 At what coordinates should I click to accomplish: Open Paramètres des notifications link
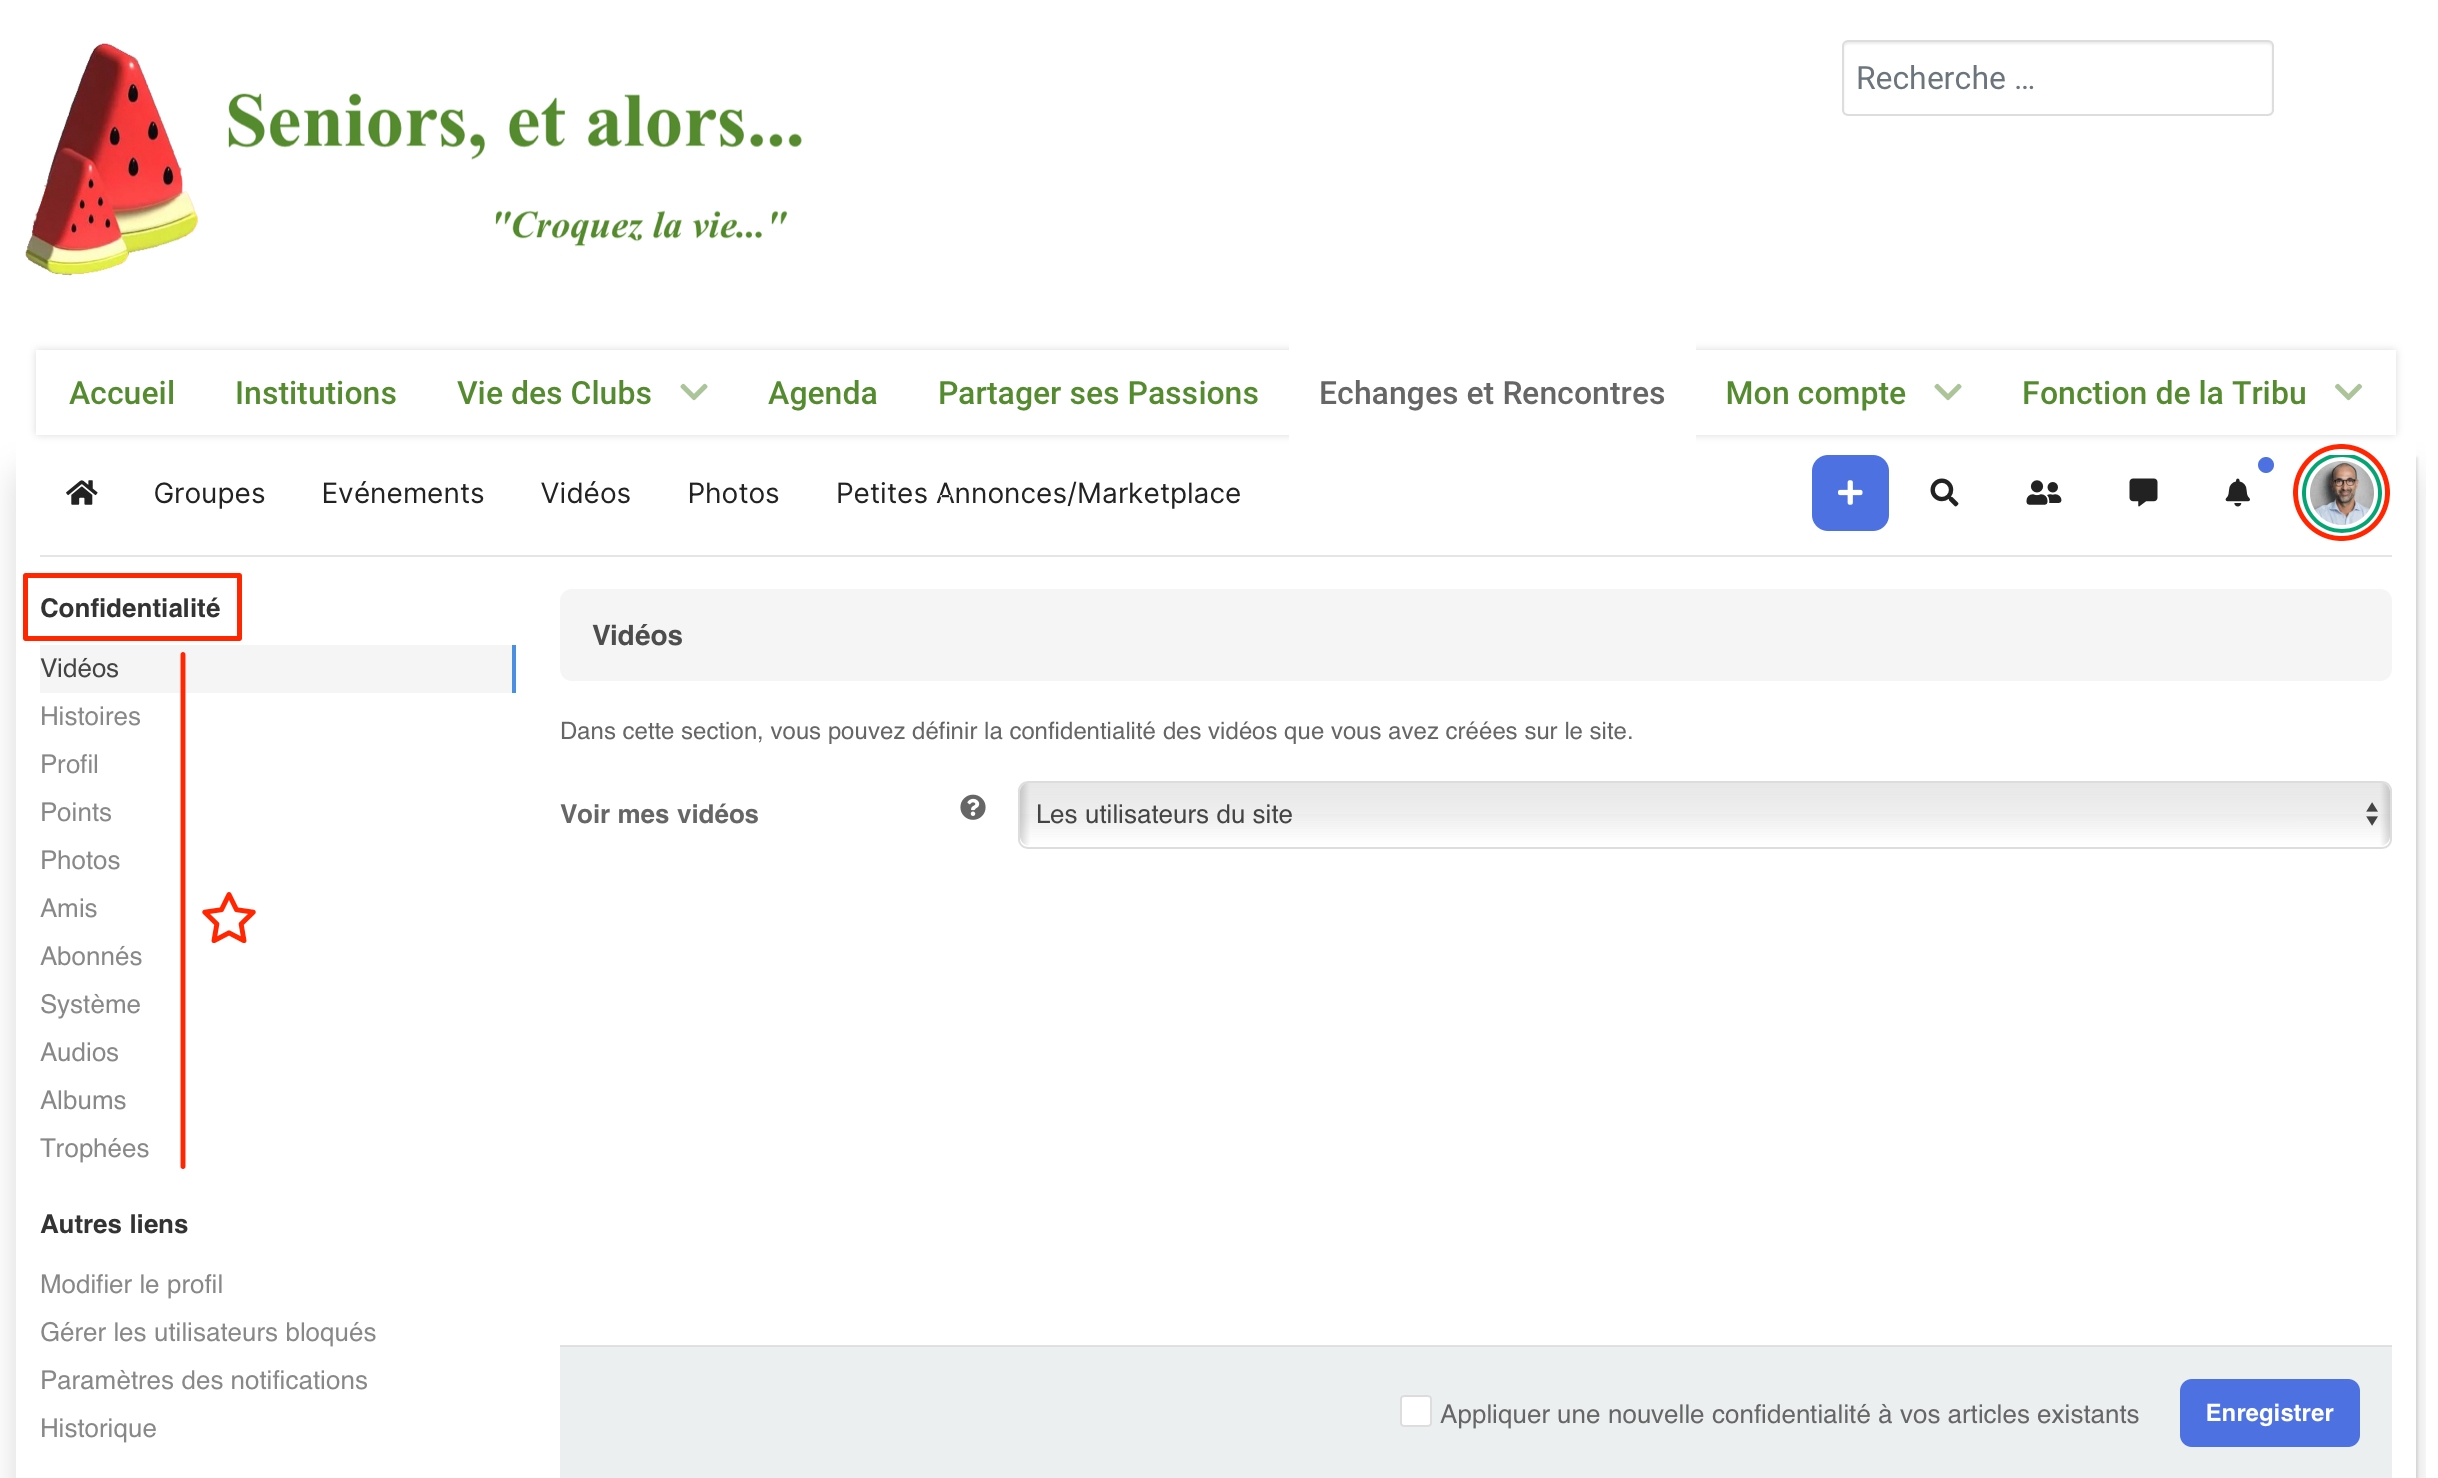[204, 1380]
